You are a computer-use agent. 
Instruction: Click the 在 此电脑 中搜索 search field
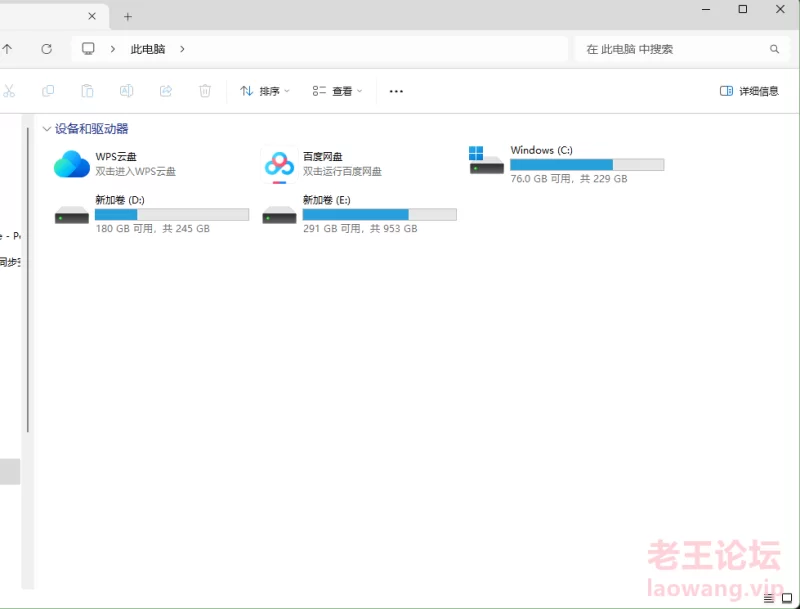682,49
